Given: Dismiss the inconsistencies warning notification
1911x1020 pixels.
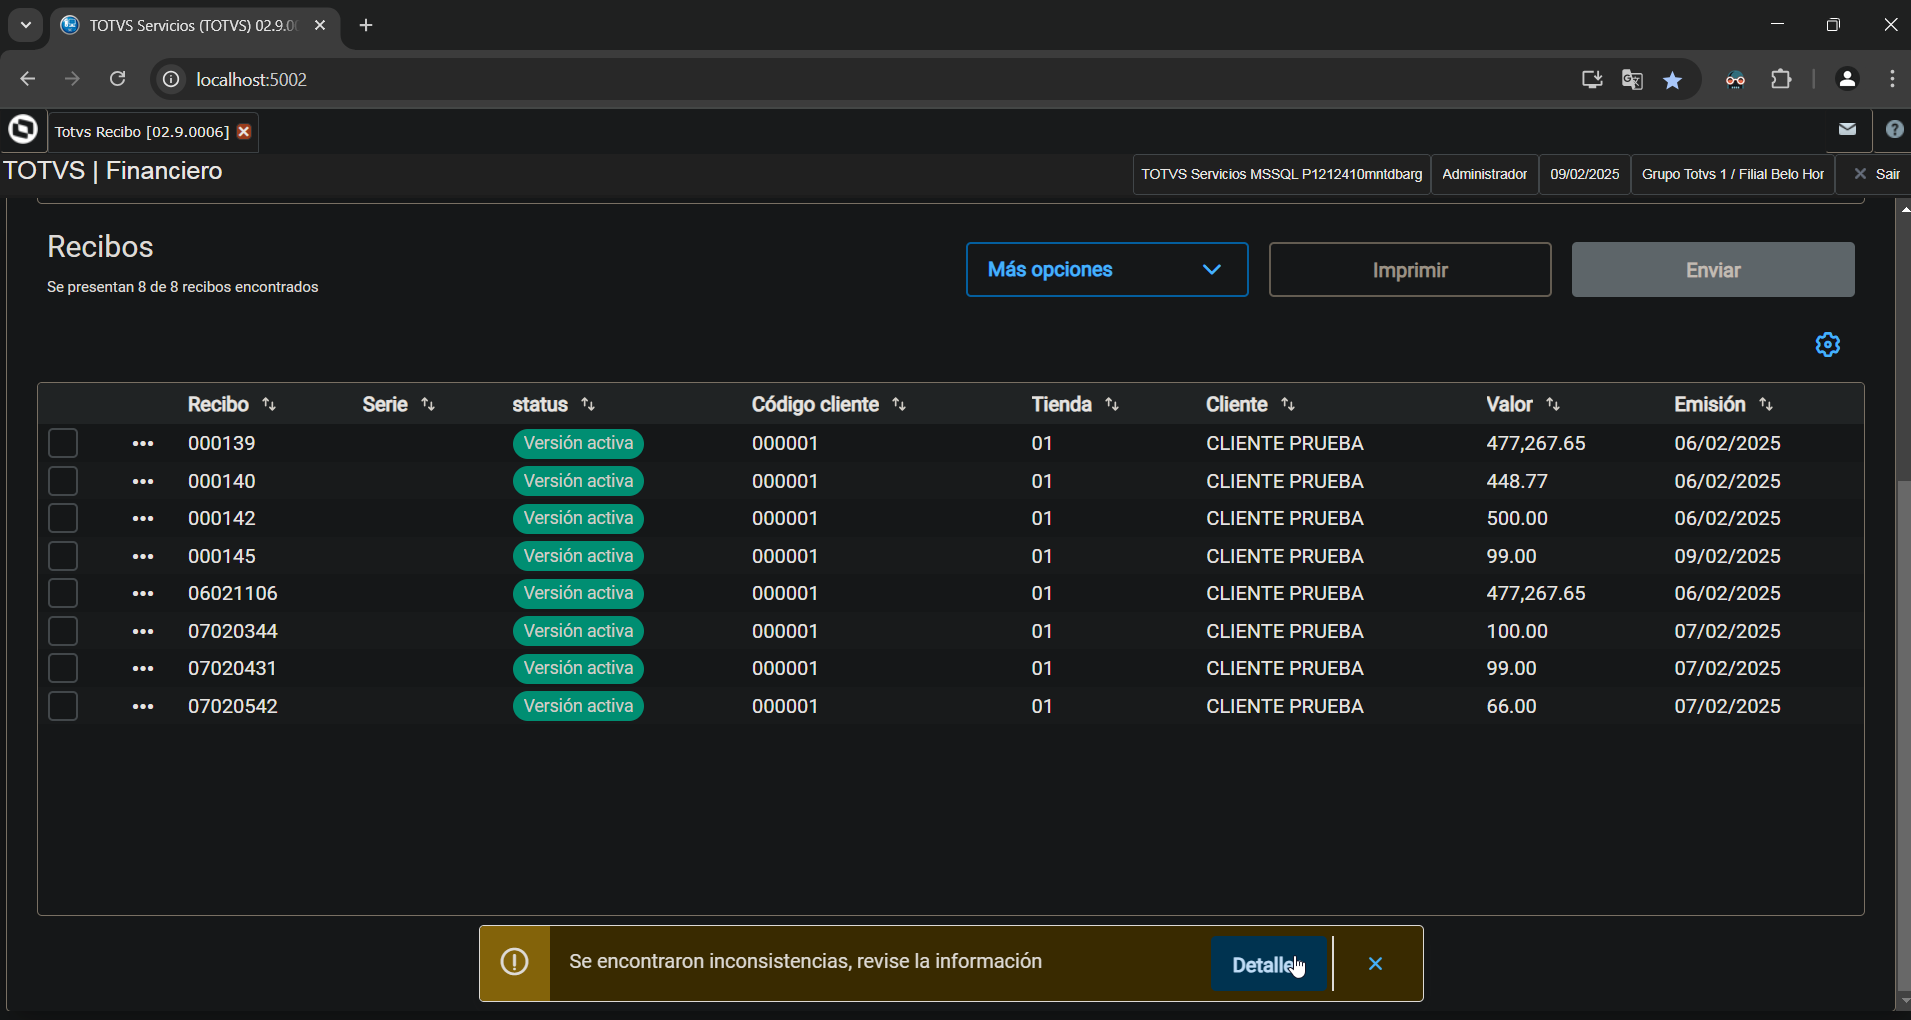Looking at the screenshot, I should click(1376, 964).
